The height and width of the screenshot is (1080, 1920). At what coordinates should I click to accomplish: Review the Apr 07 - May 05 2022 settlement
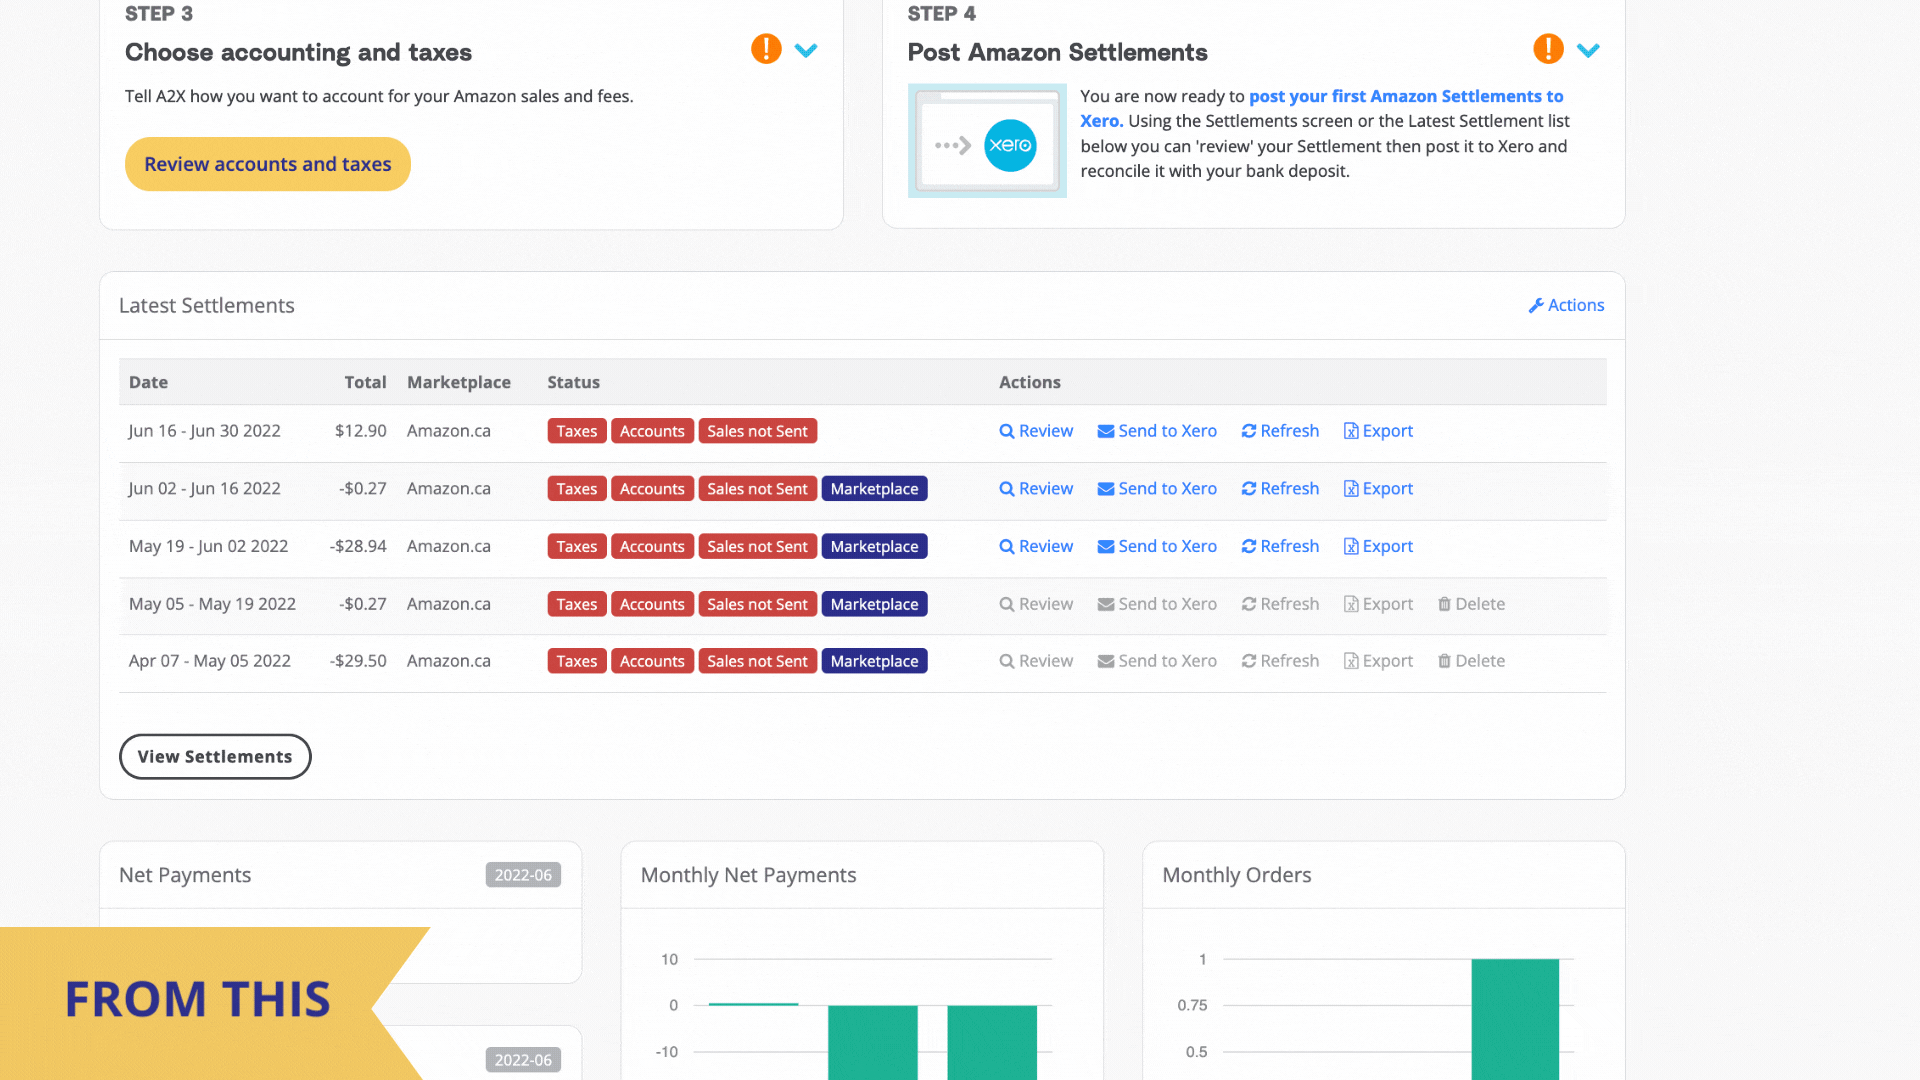pyautogui.click(x=1036, y=661)
